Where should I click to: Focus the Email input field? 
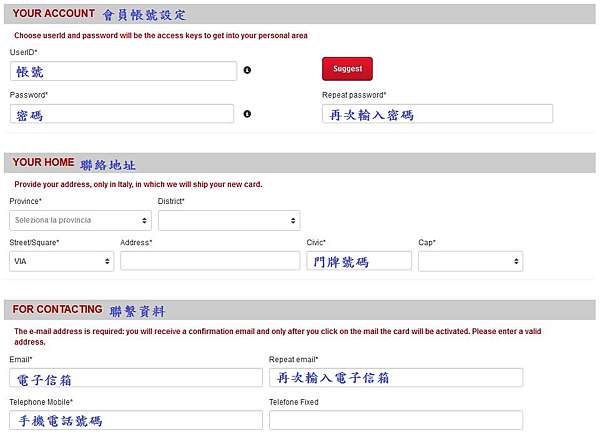[x=136, y=378]
